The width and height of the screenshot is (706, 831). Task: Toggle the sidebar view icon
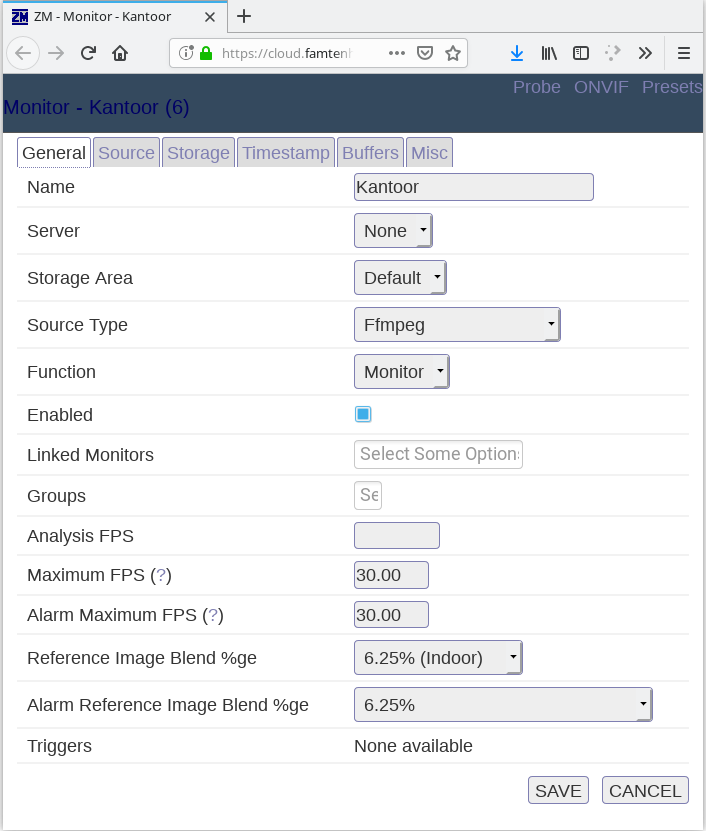click(x=581, y=53)
